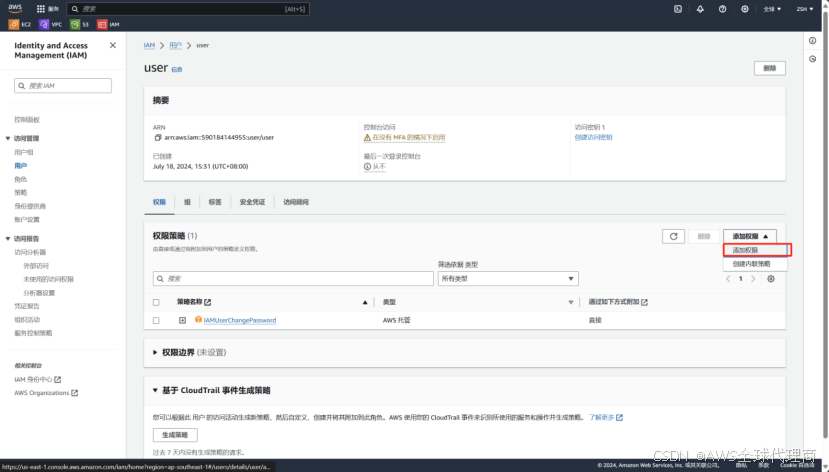Open console settings gear in top bar
The image size is (829, 472).
tap(744, 9)
